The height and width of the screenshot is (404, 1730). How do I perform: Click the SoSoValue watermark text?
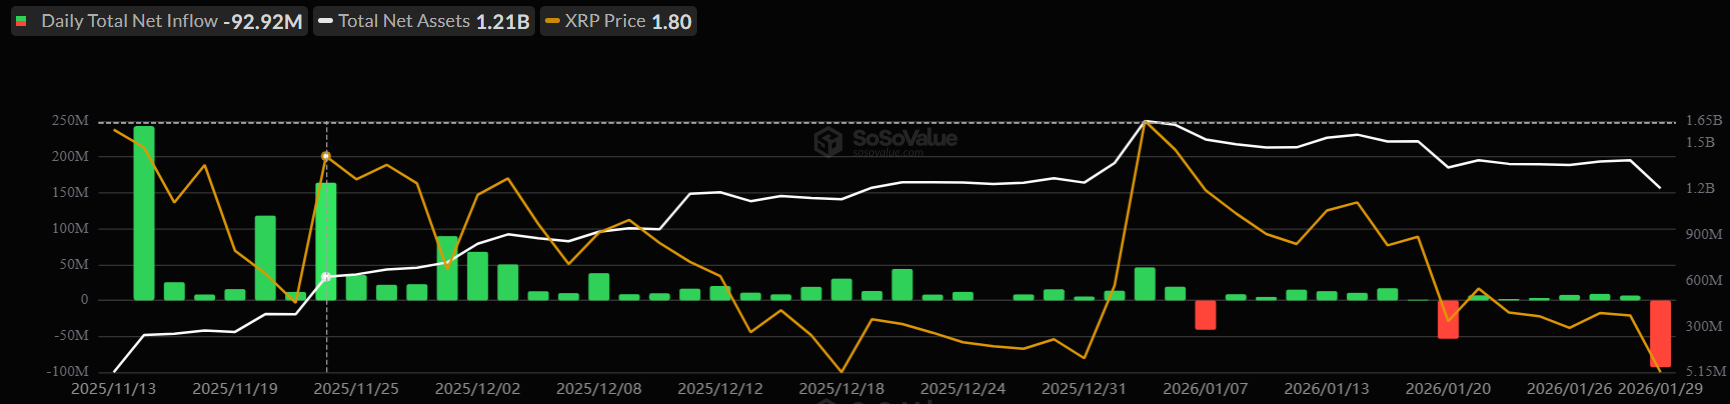pyautogui.click(x=904, y=139)
